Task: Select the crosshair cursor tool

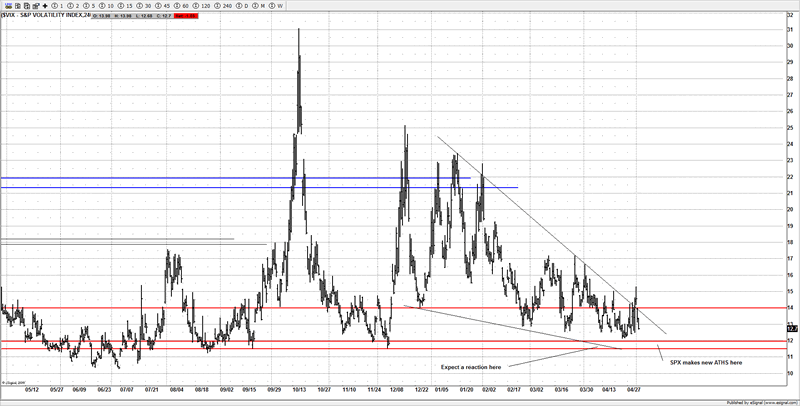Action: tap(45, 6)
